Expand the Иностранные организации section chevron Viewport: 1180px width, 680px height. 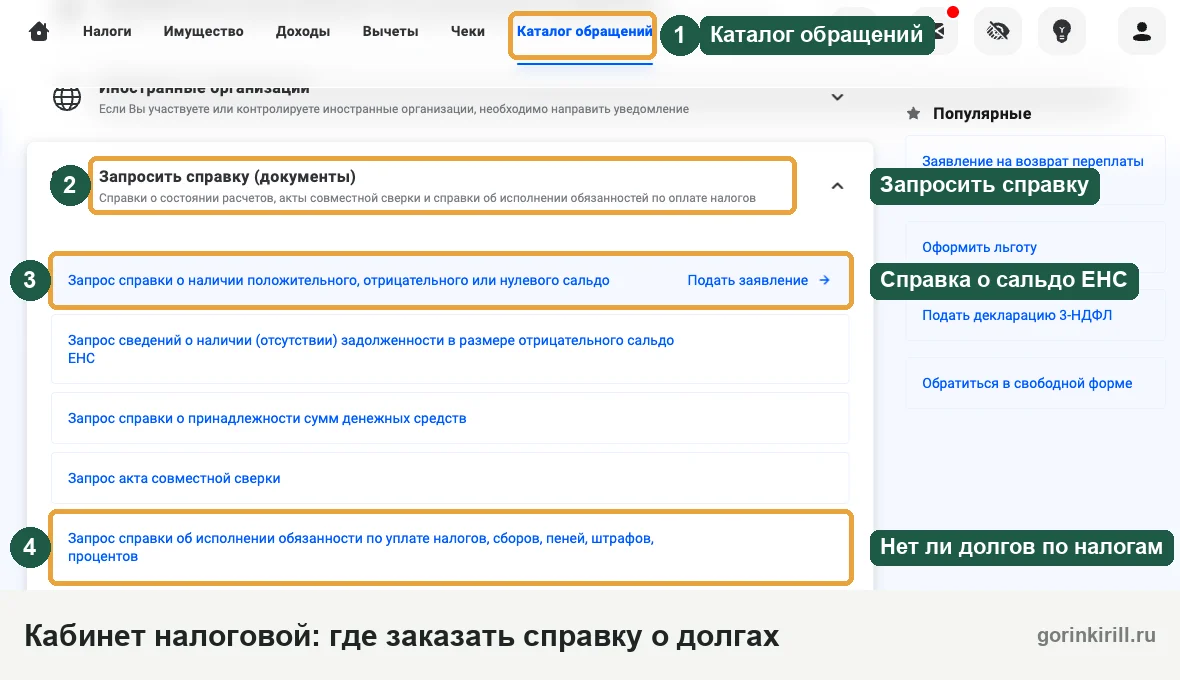[x=837, y=97]
